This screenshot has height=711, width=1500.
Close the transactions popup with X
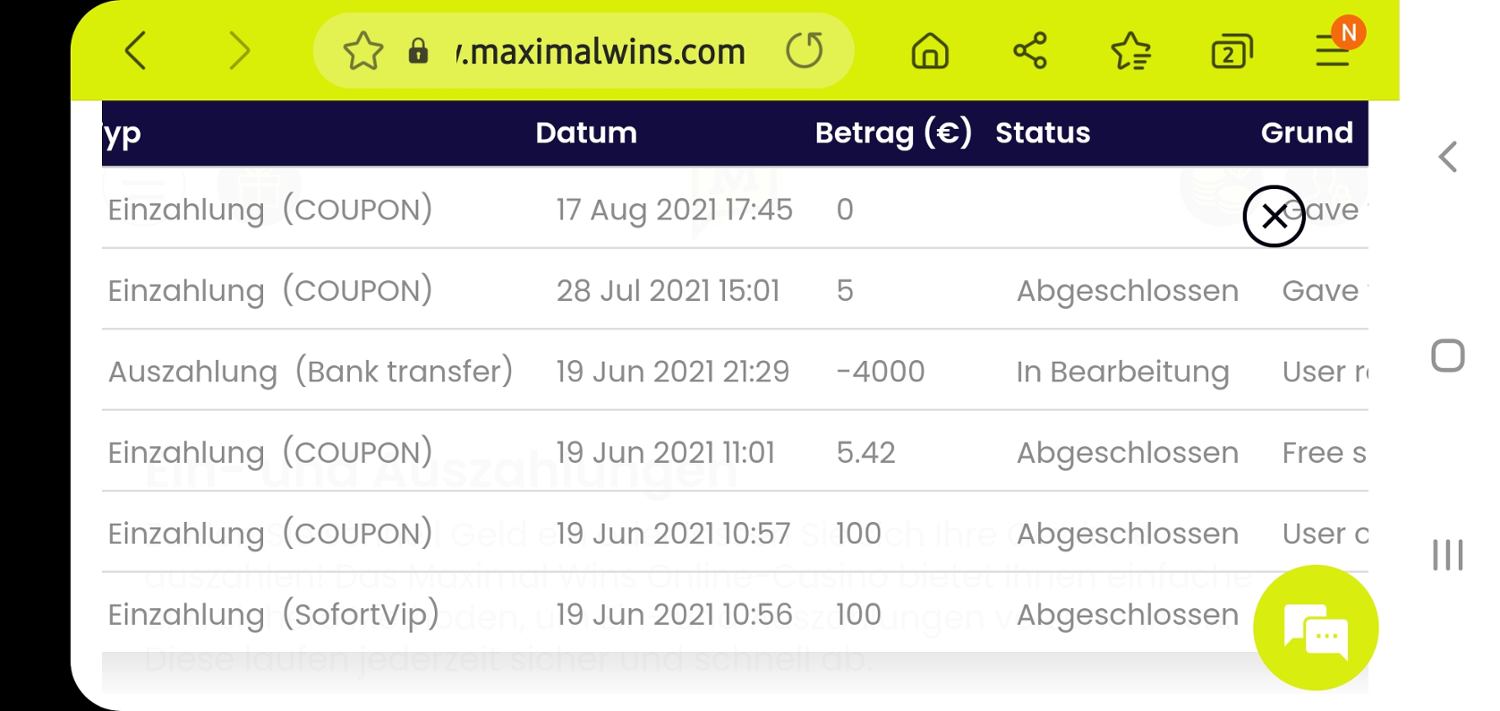point(1274,216)
